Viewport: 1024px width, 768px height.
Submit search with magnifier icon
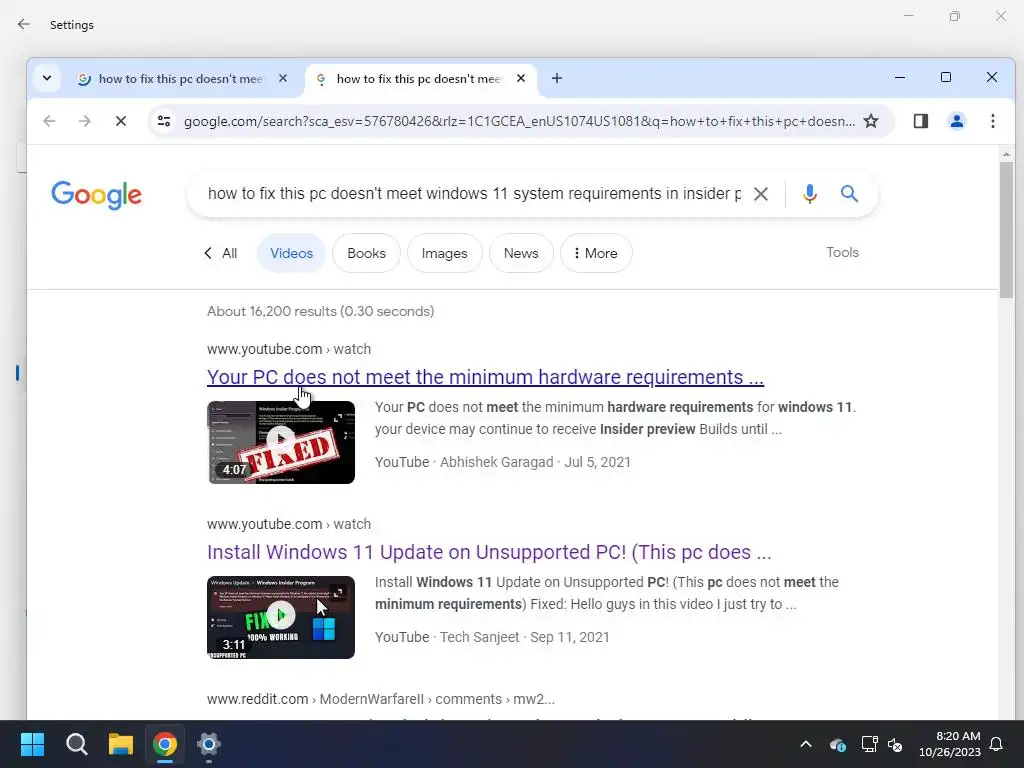click(x=849, y=193)
